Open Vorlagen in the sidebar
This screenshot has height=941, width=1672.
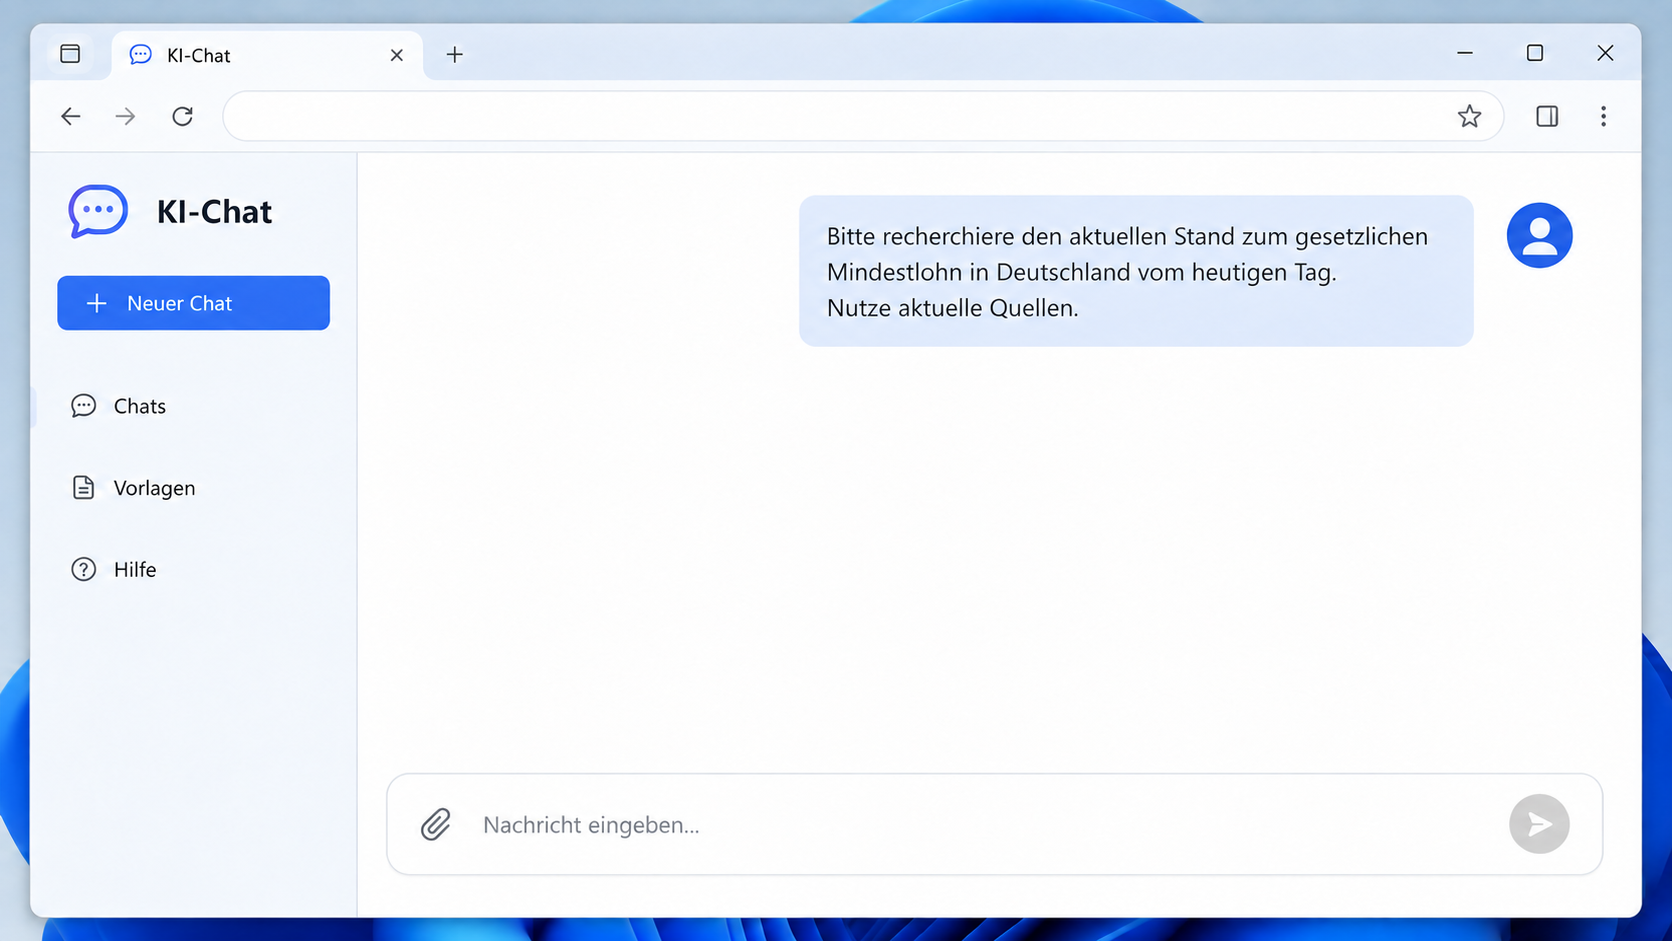[x=133, y=488]
